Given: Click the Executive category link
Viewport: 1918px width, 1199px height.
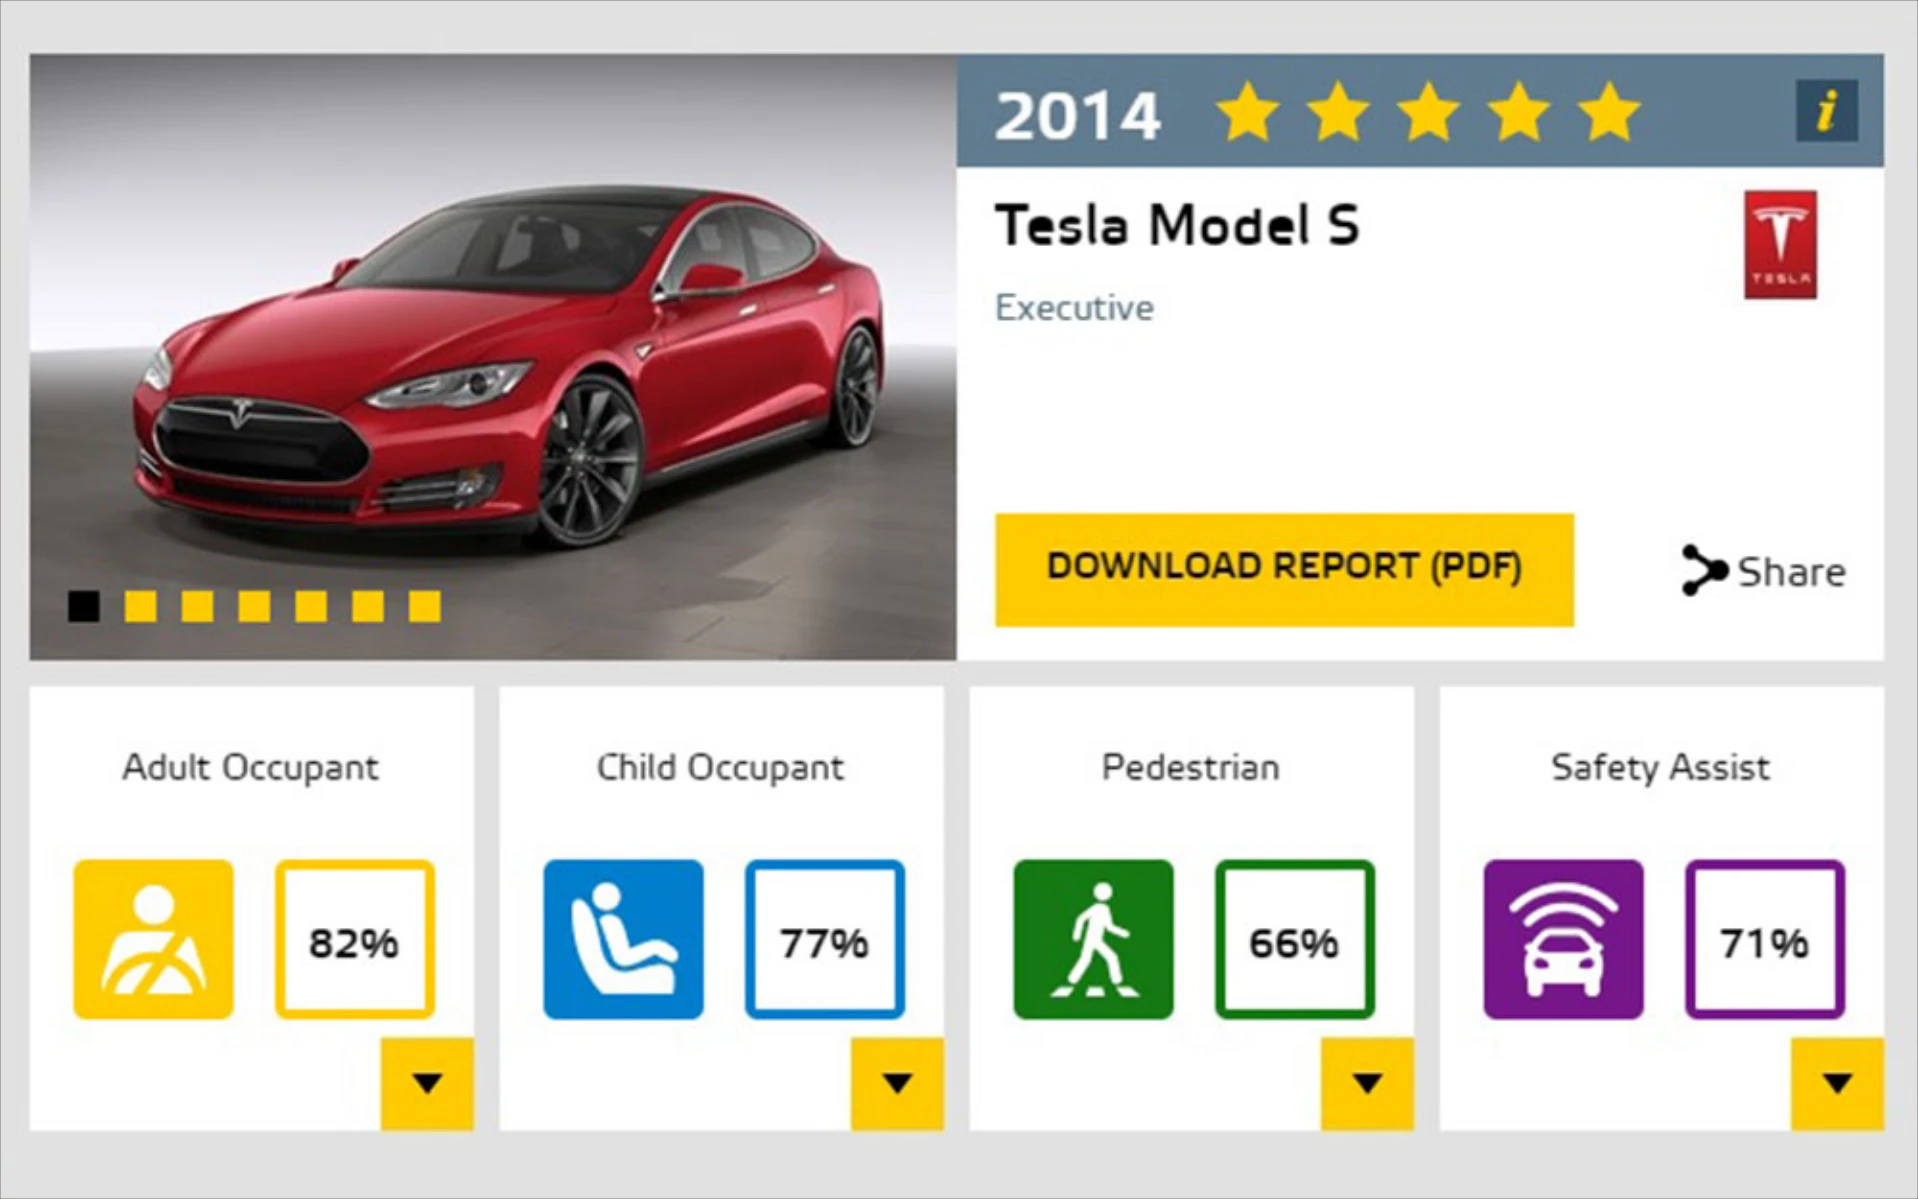Looking at the screenshot, I should click(1074, 308).
